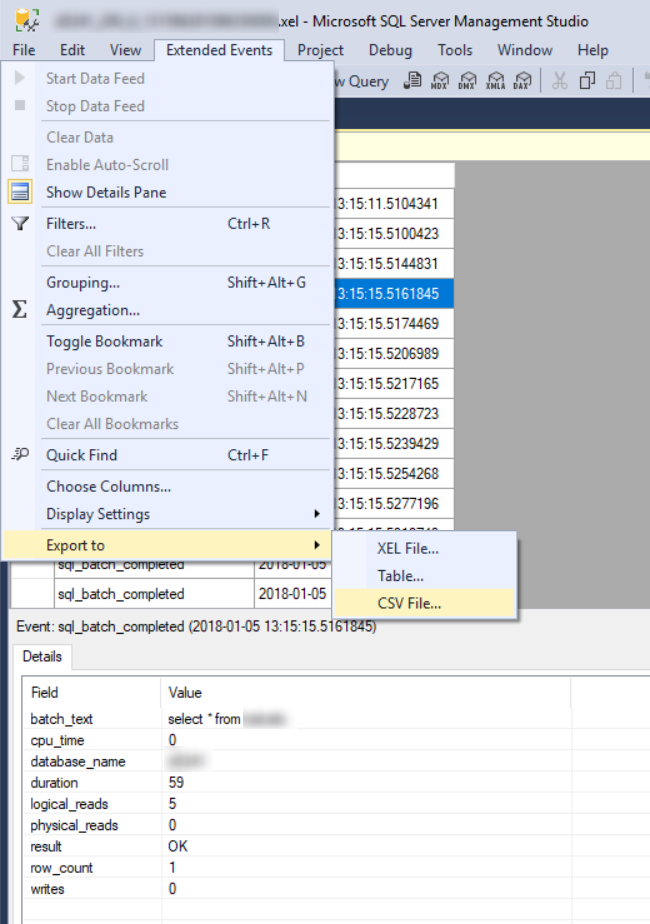This screenshot has width=650, height=924.
Task: Click the result field value OK
Action: (177, 846)
